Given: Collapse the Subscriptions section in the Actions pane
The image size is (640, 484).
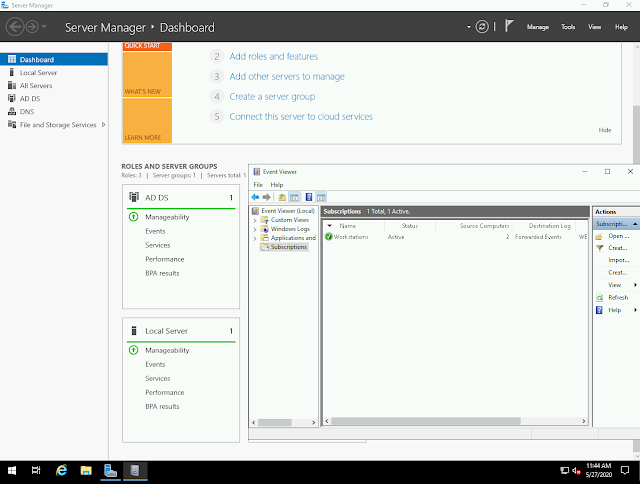Looking at the screenshot, I should (x=635, y=224).
